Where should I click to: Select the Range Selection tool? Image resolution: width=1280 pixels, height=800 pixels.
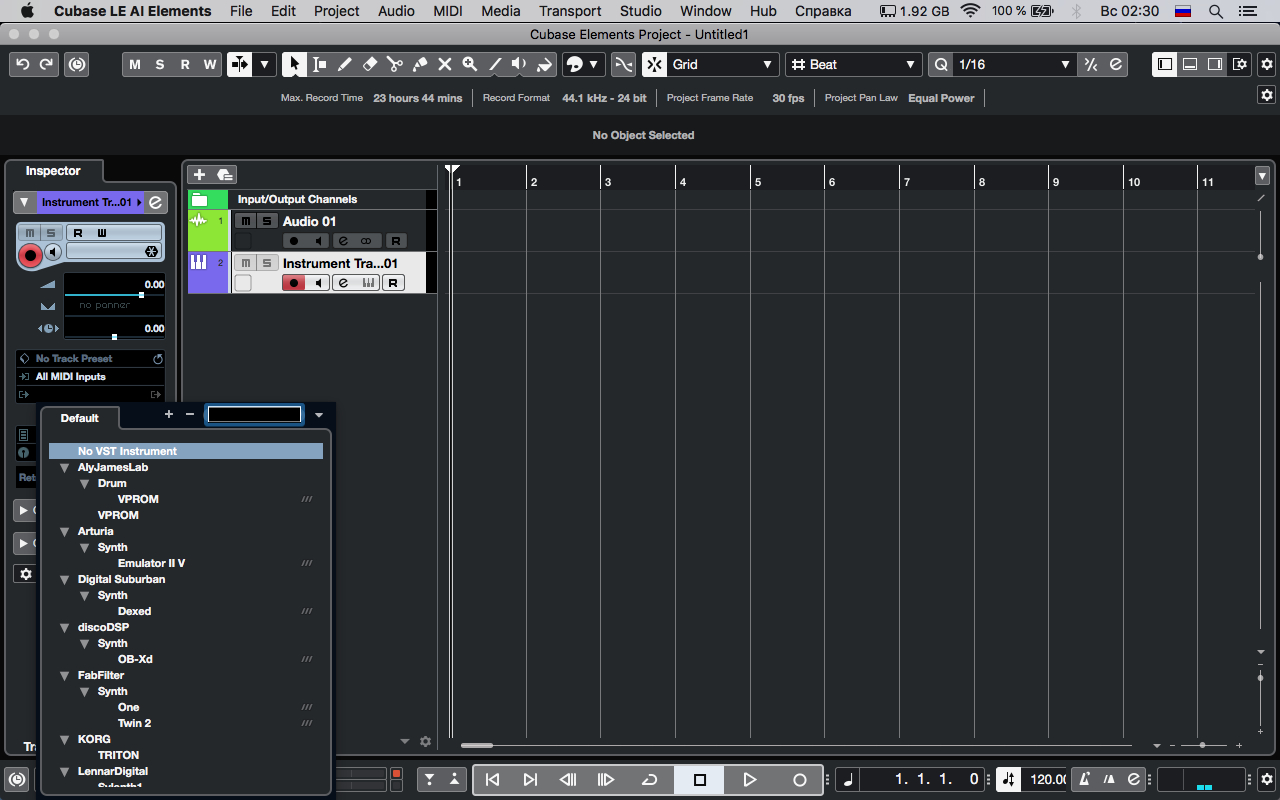pyautogui.click(x=320, y=64)
